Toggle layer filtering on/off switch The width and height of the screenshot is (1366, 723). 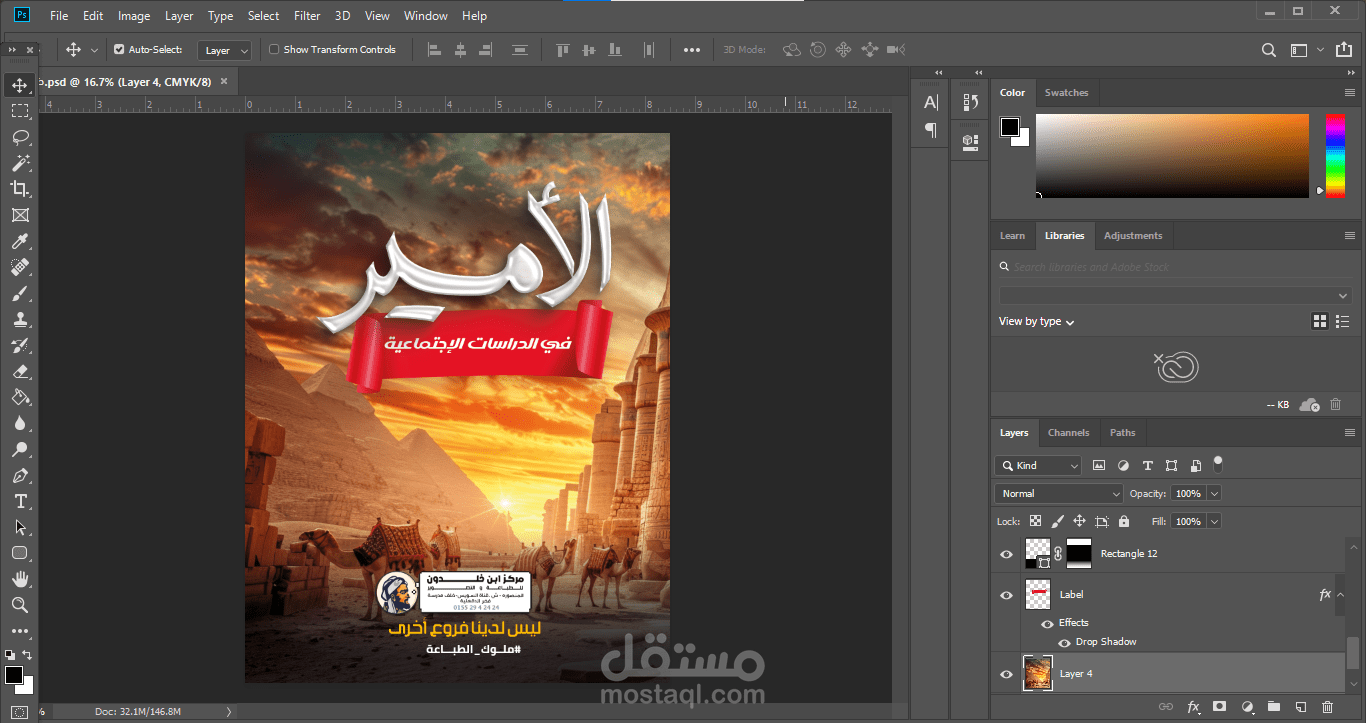(1218, 463)
